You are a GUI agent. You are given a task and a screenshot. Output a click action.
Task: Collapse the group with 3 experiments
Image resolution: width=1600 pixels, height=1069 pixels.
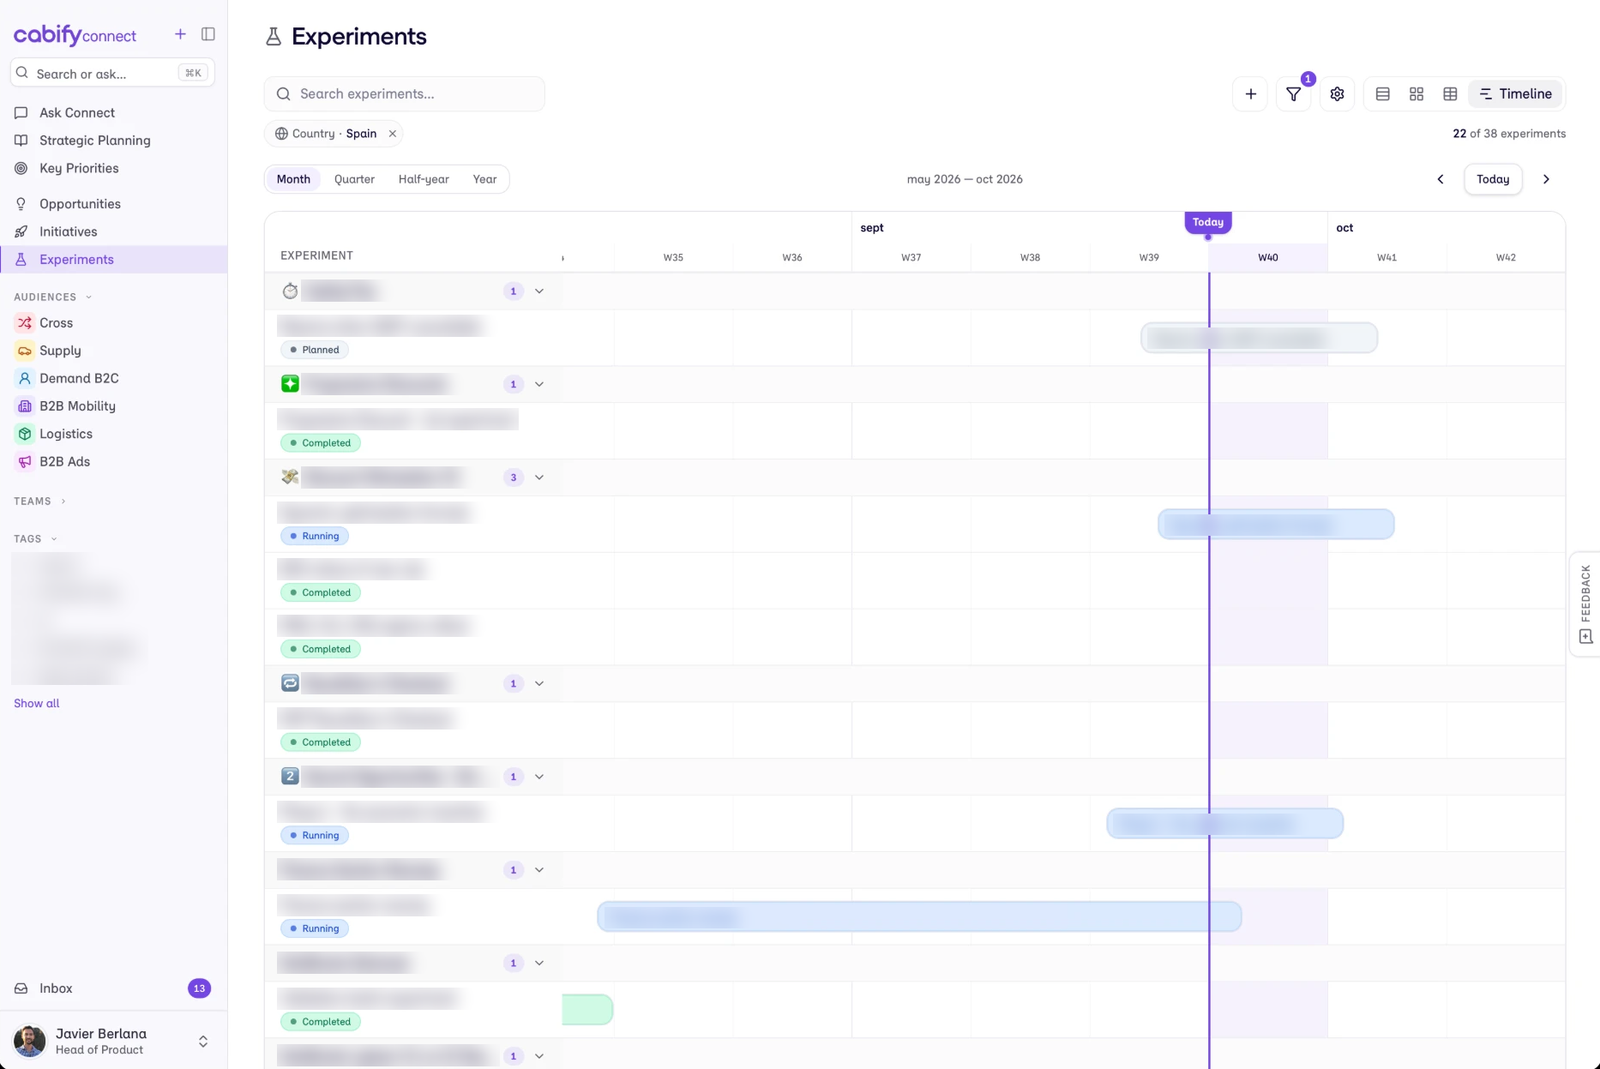[x=539, y=477]
